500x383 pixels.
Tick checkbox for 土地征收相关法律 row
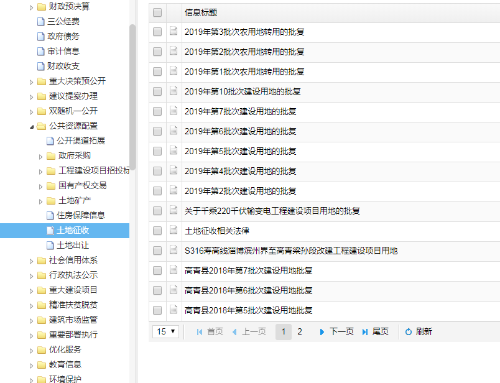157,231
